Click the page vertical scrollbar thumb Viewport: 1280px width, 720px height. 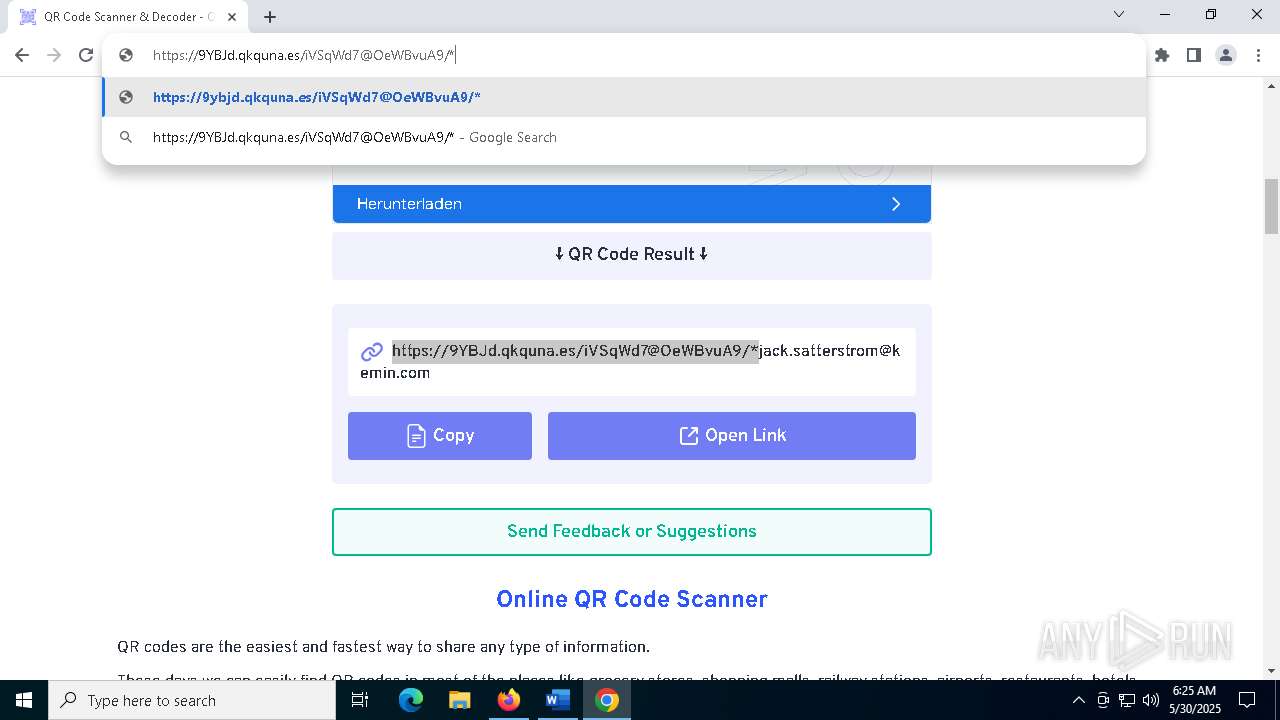pos(1271,206)
